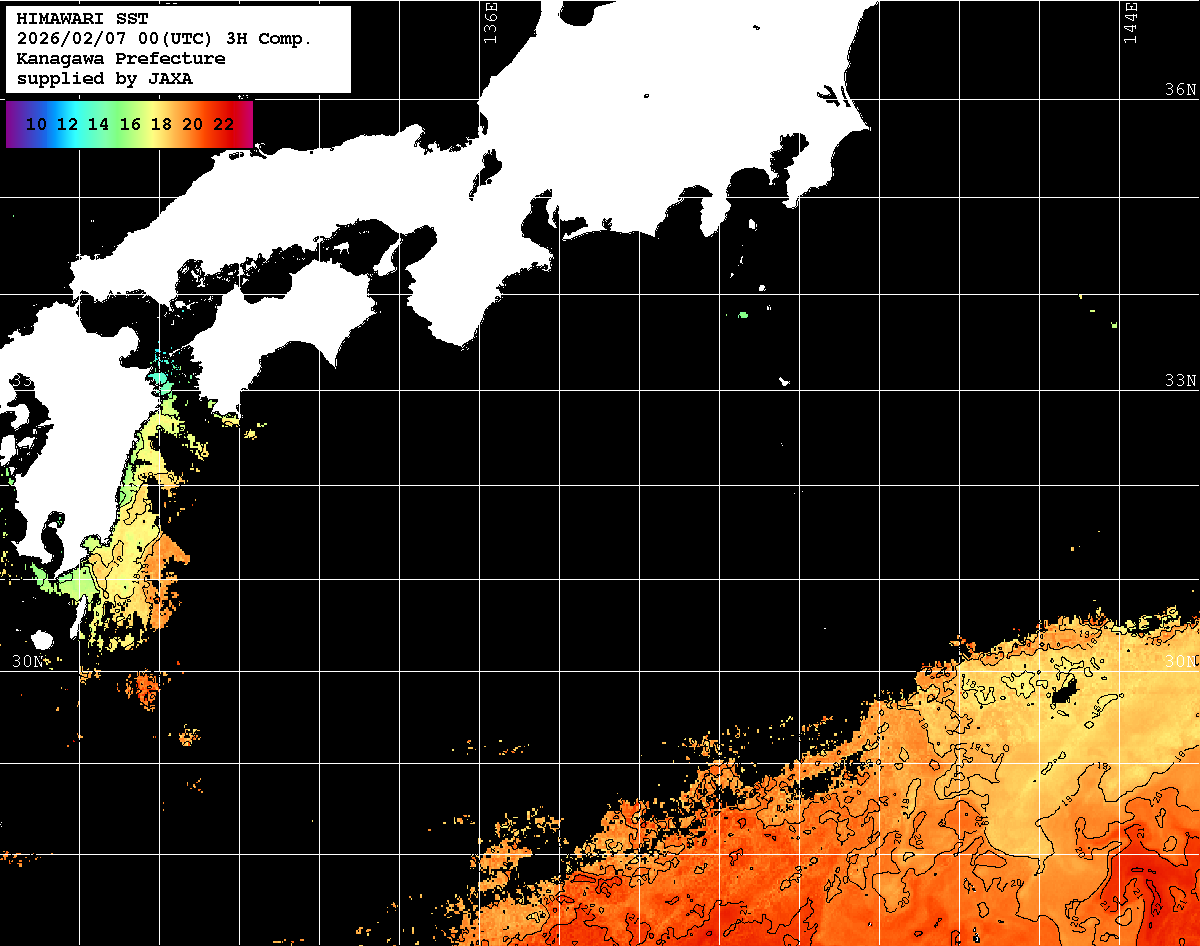
Task: Click the 30N label on the left edge
Action: [x=27, y=661]
